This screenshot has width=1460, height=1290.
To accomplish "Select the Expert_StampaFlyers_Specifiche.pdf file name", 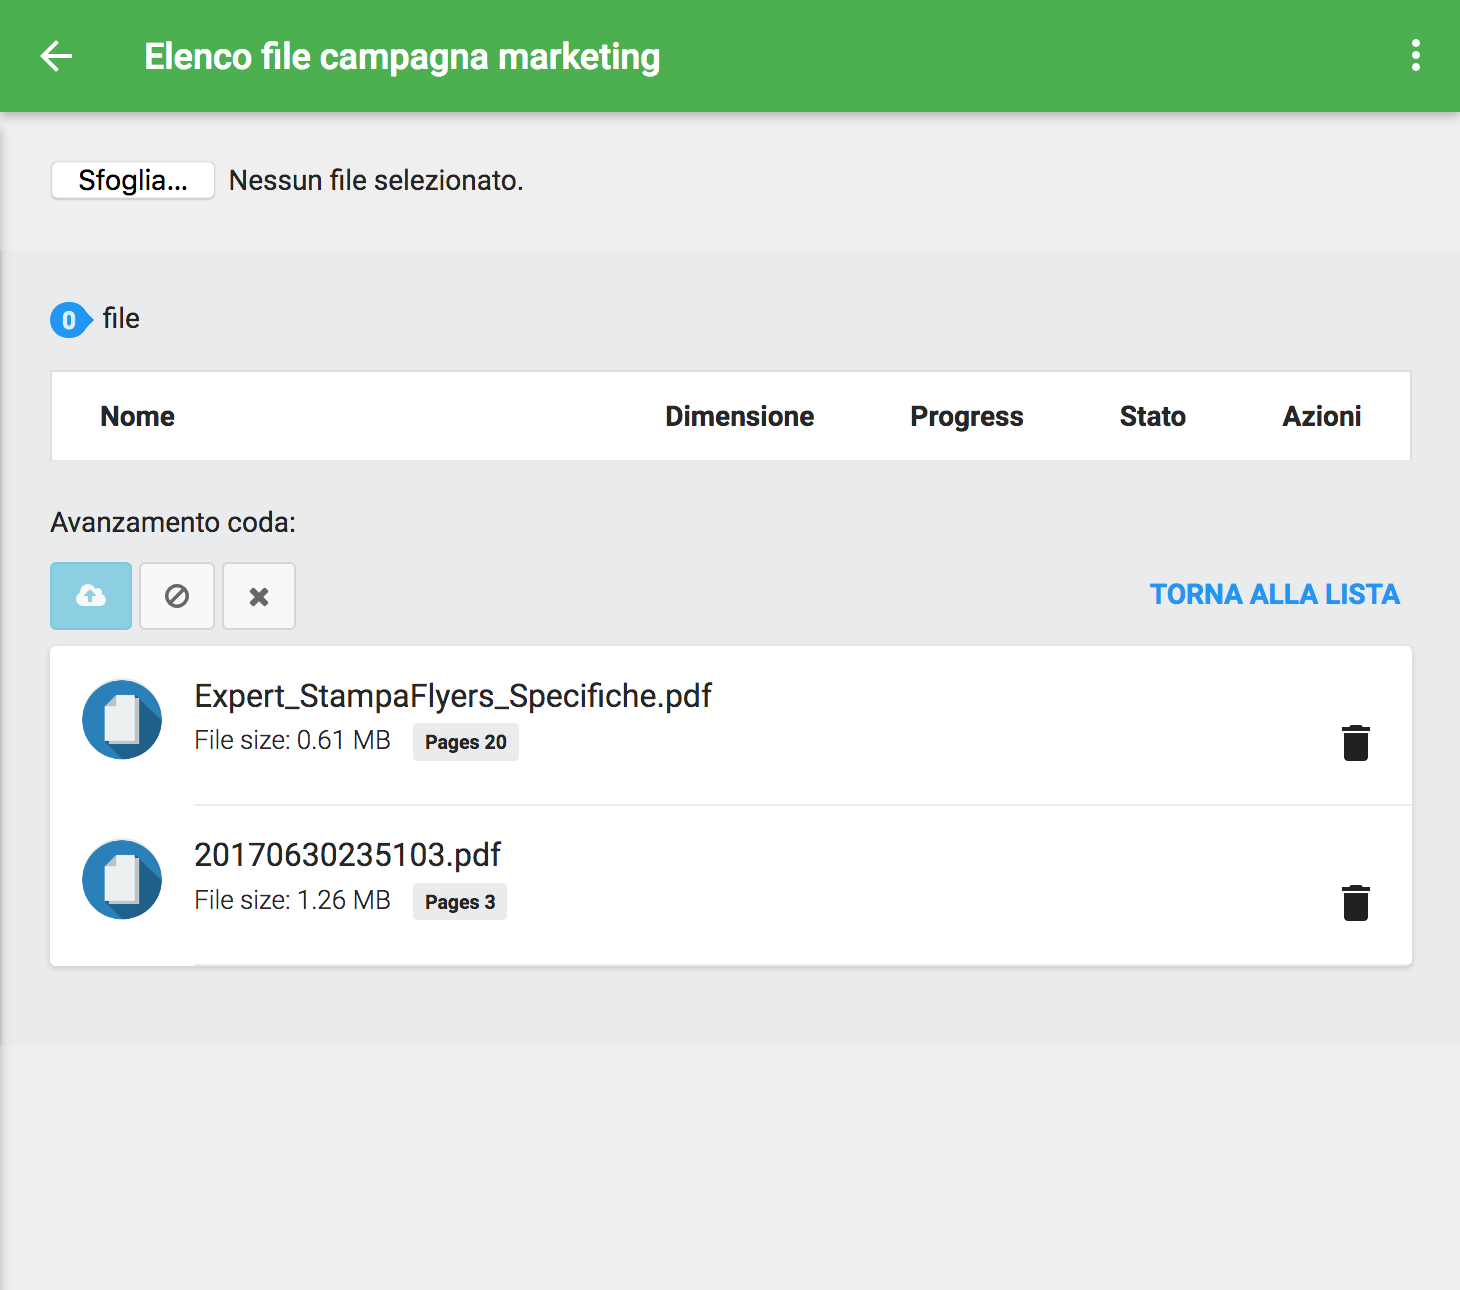I will click(452, 696).
